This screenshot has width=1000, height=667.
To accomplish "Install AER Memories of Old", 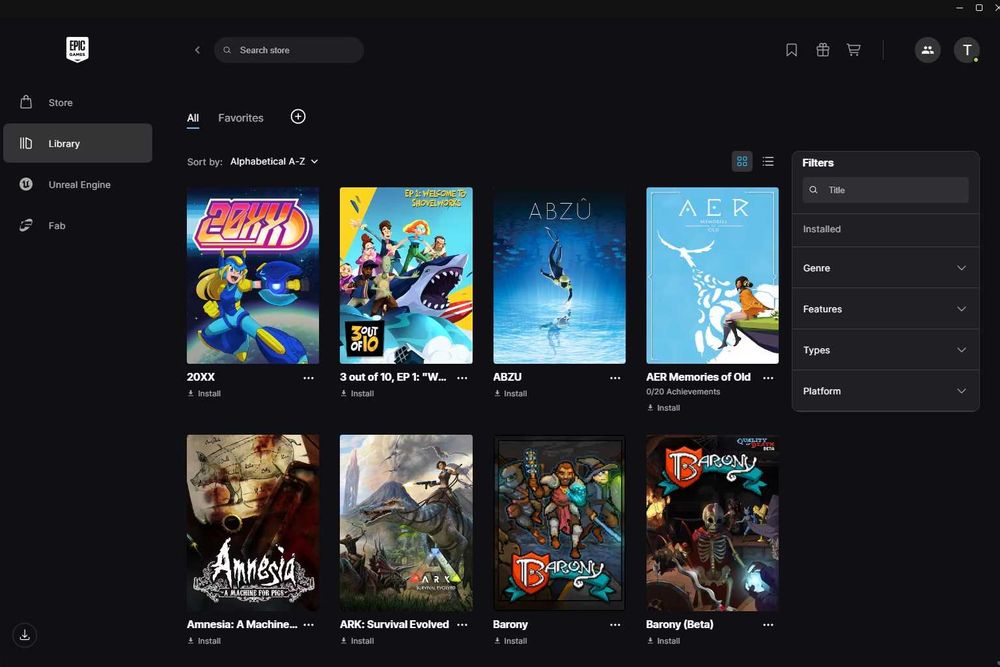I will (x=663, y=407).
